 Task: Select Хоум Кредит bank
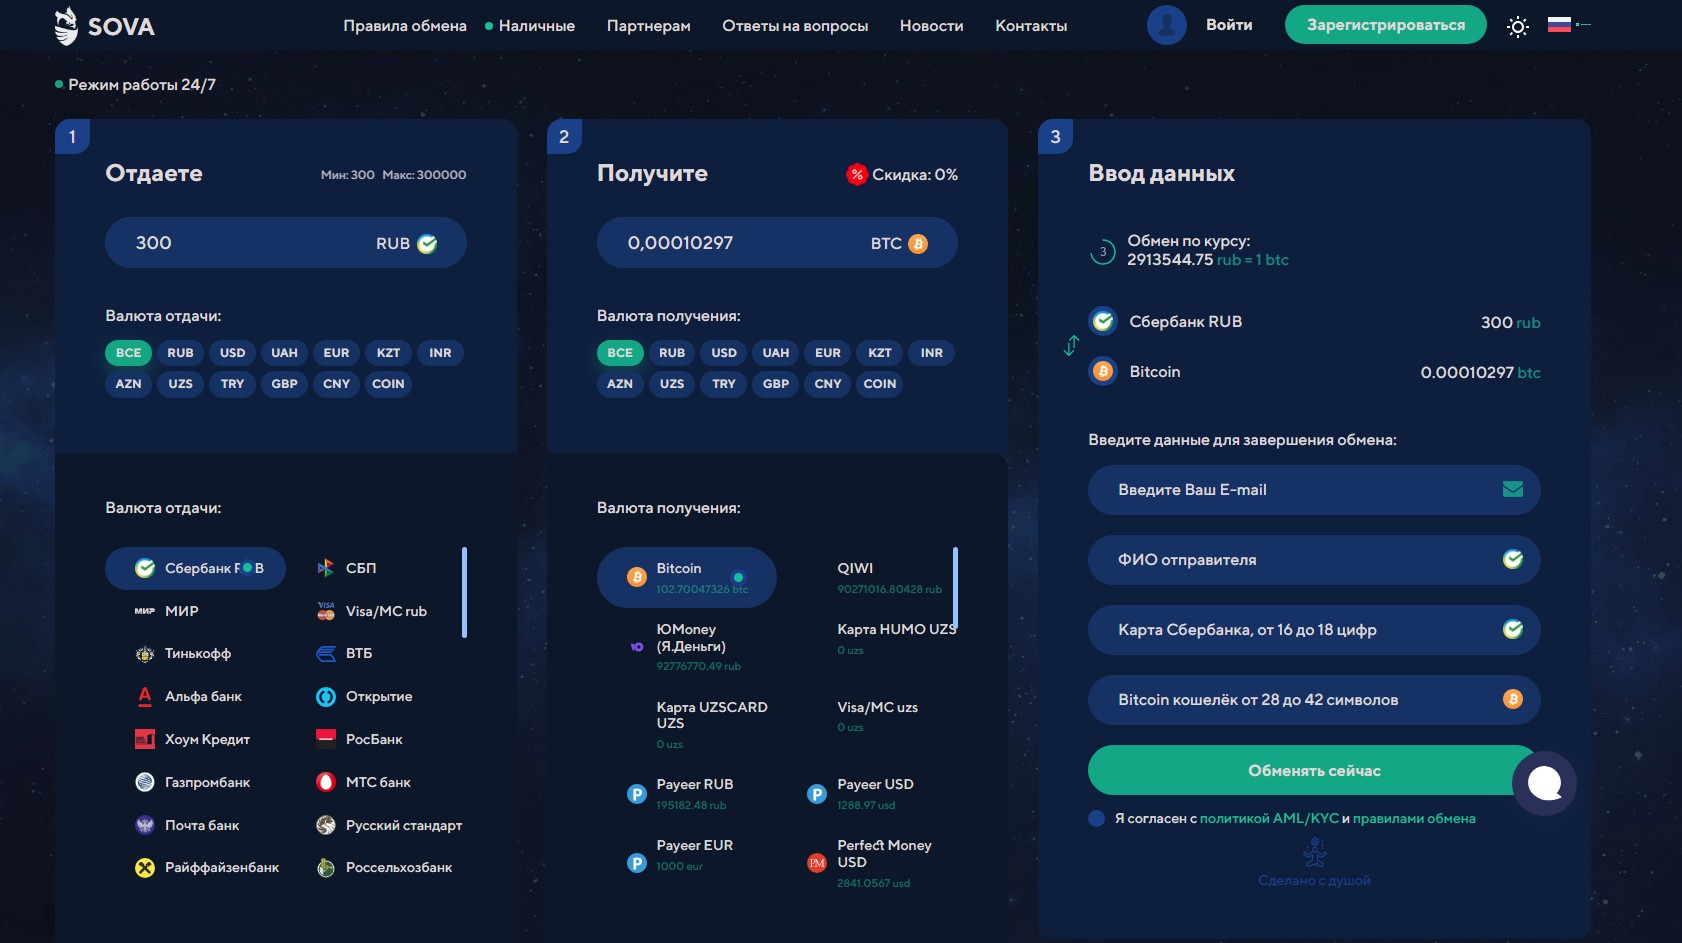coord(192,740)
